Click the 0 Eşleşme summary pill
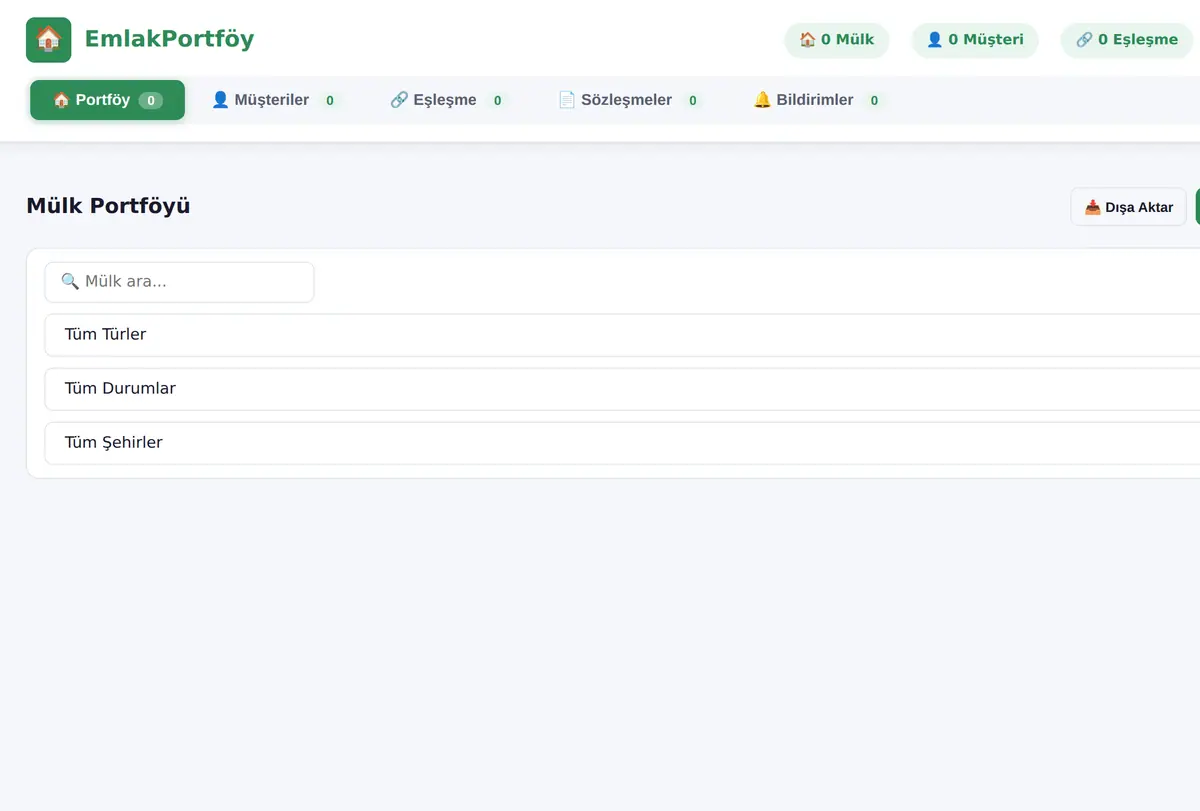This screenshot has width=1200, height=811. tap(1127, 40)
